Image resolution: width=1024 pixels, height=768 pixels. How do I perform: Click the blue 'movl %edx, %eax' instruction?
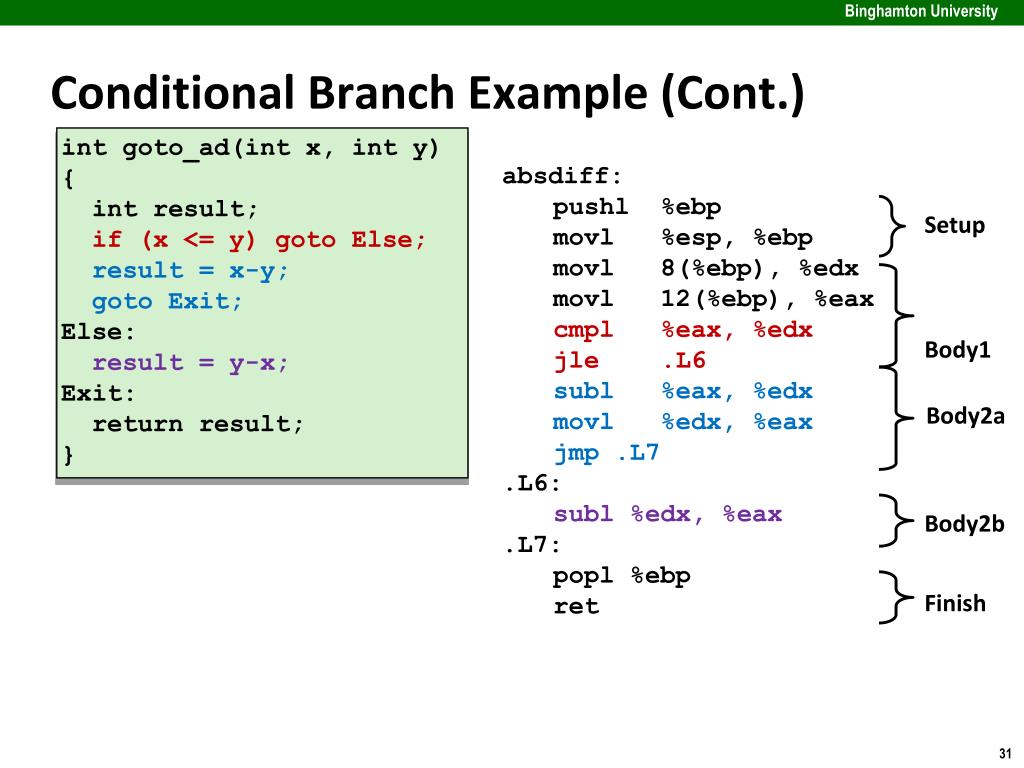(x=682, y=422)
